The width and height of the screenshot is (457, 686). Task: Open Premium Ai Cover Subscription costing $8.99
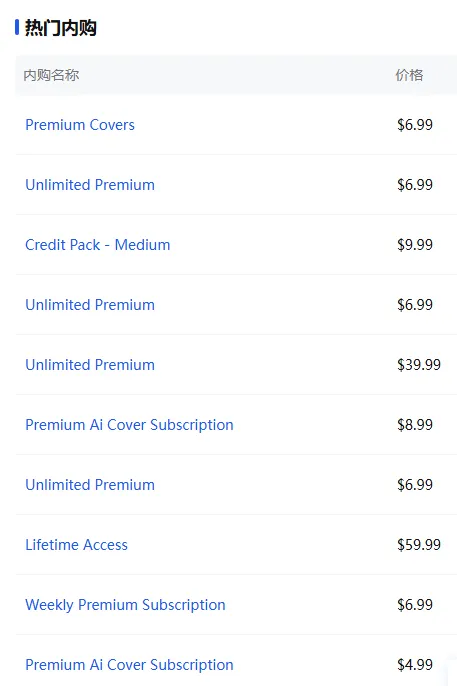pos(129,425)
